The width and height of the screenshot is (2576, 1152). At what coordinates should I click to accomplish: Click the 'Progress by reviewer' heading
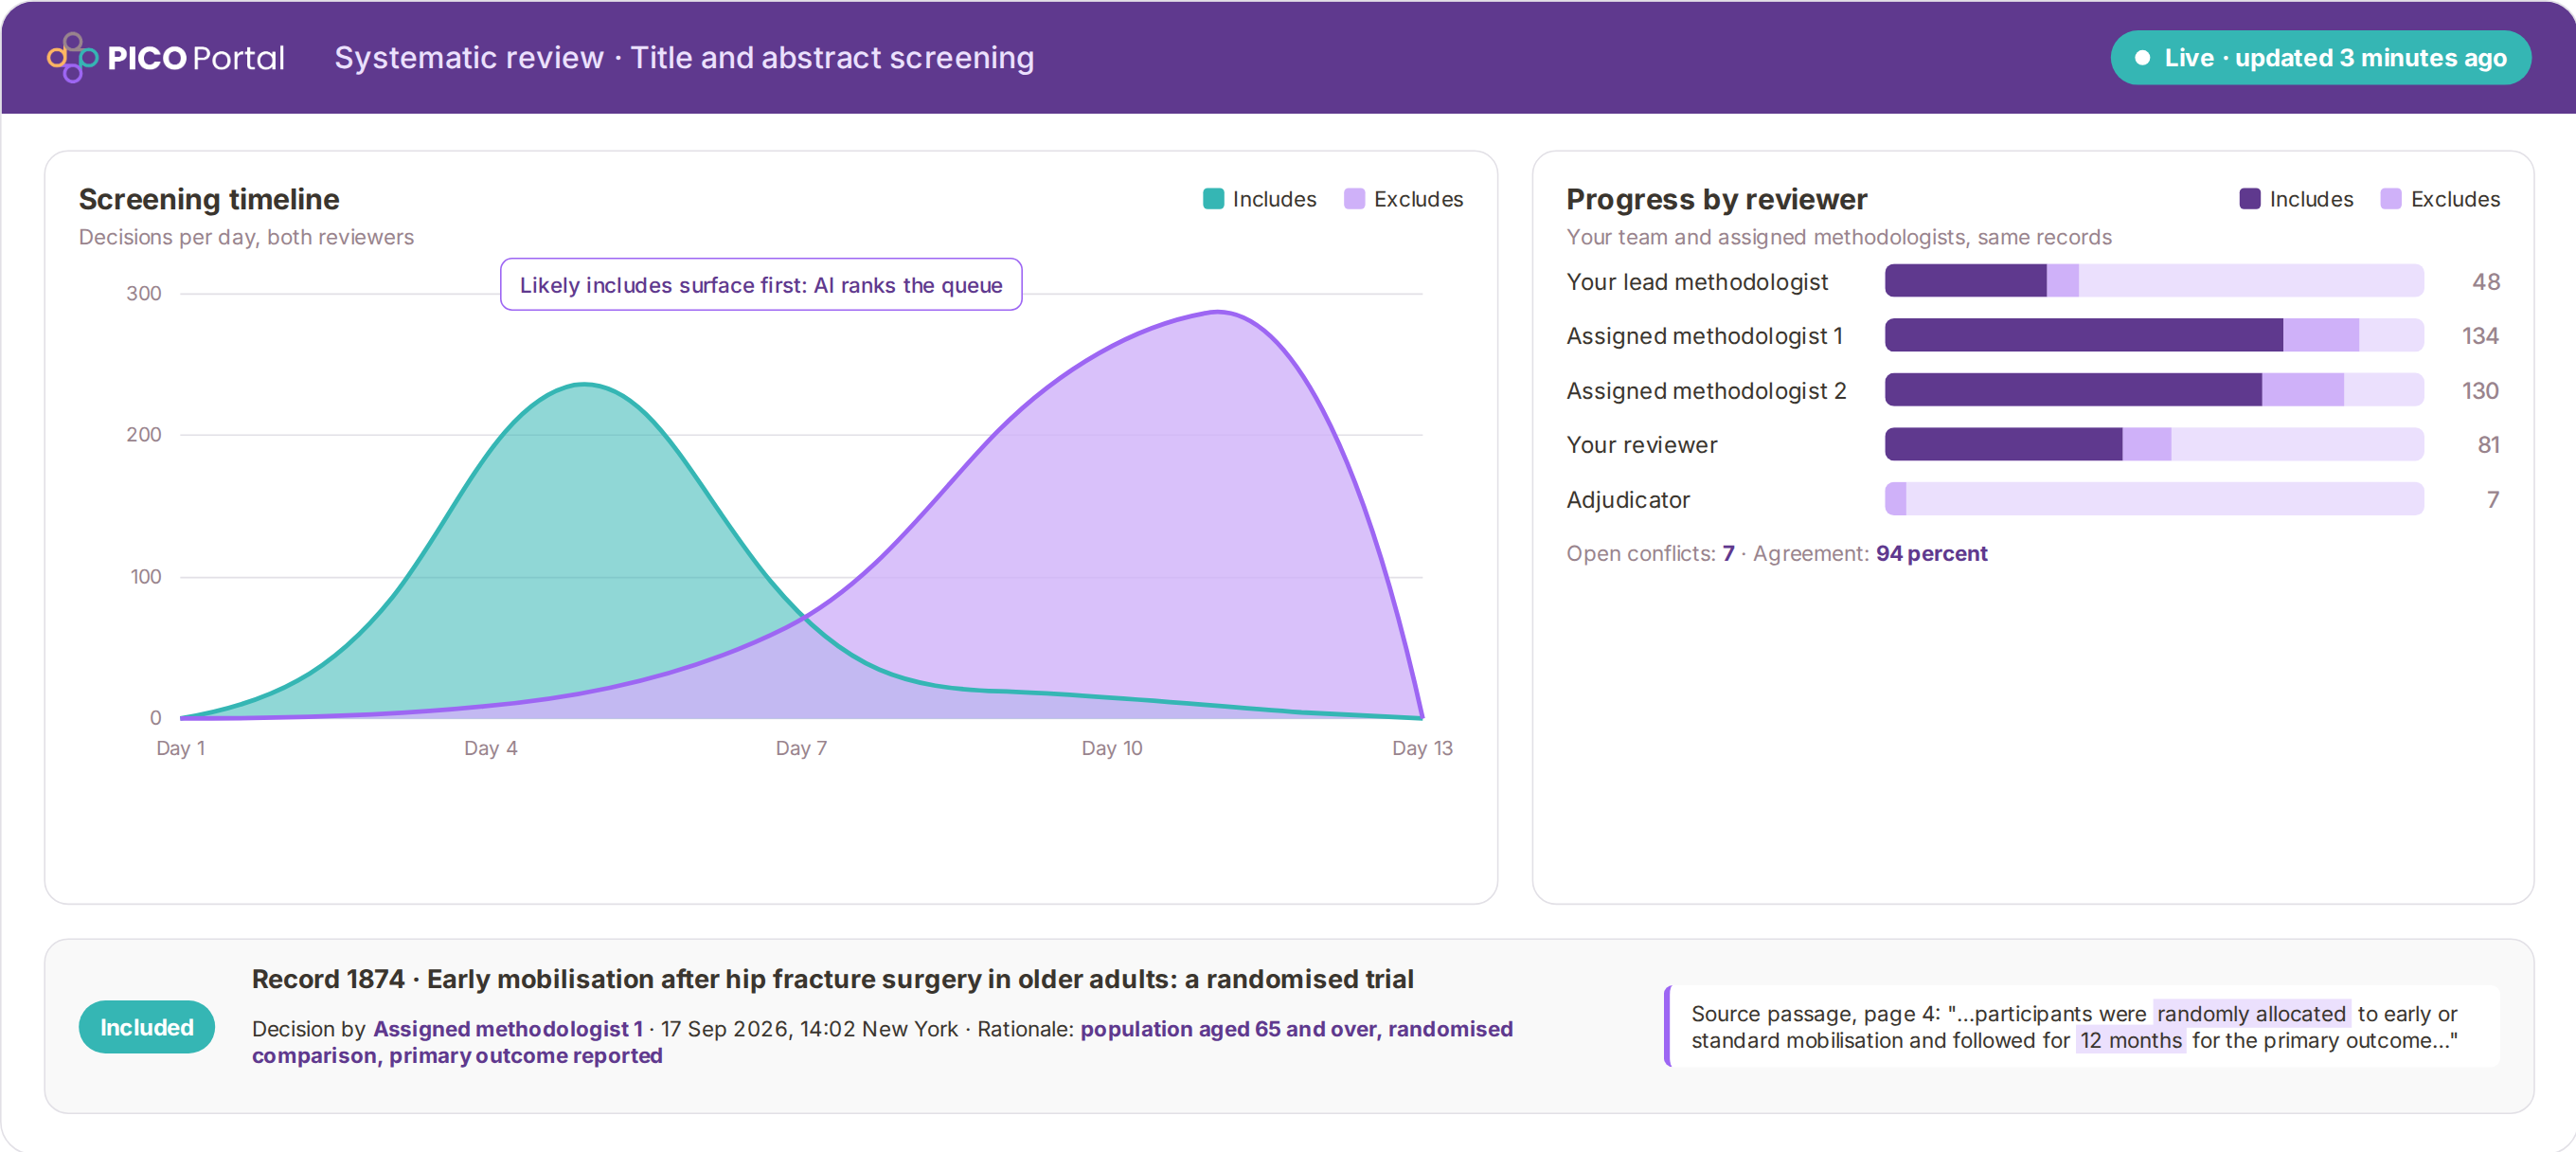pos(1716,200)
